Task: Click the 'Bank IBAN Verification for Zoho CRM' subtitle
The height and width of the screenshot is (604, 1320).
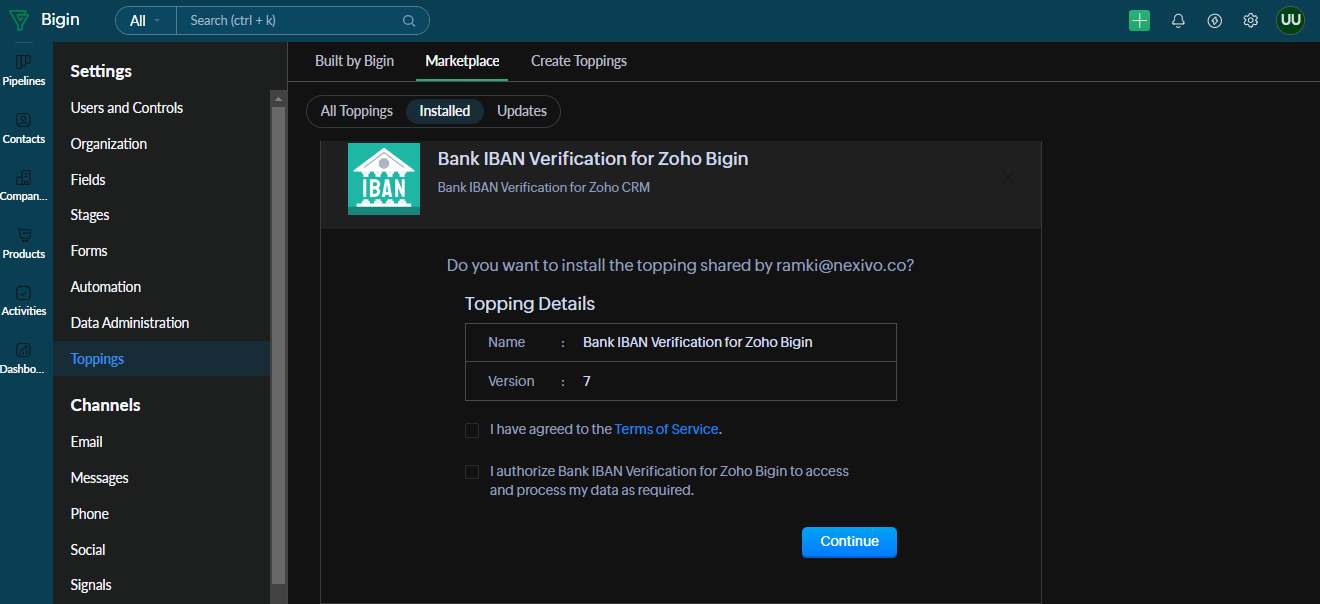Action: click(x=544, y=187)
